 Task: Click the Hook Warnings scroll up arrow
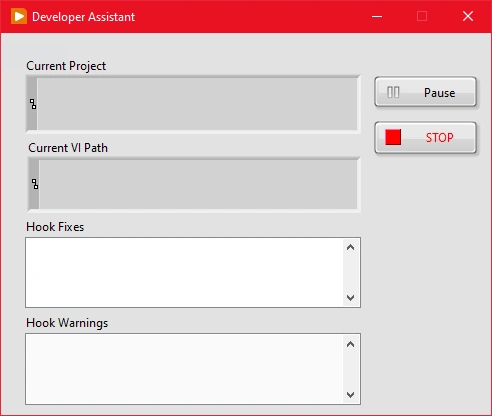(350, 344)
